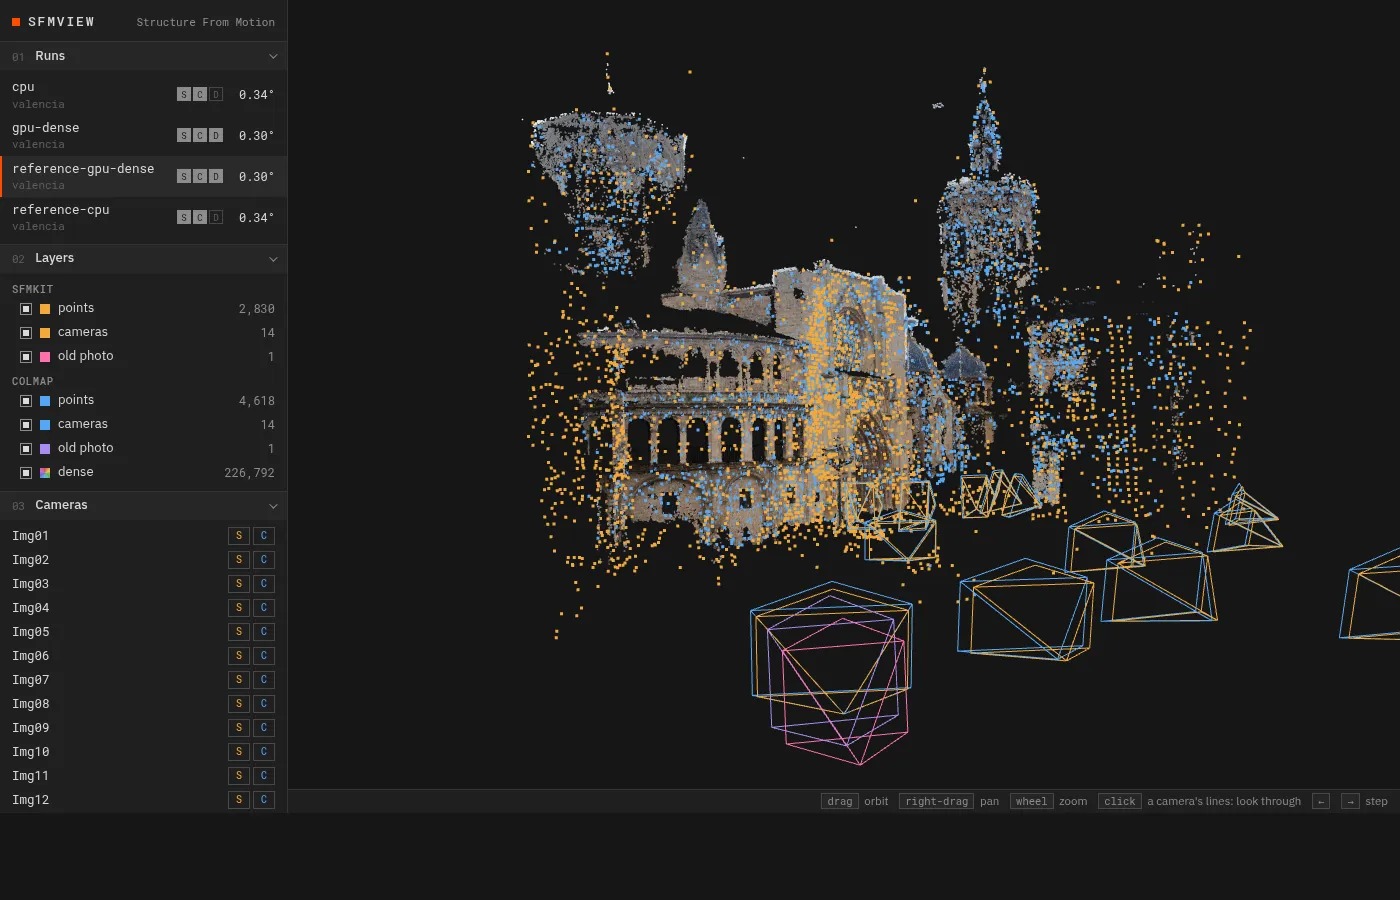1400x900 pixels.
Task: Click the C icon for Img07
Action: [264, 680]
